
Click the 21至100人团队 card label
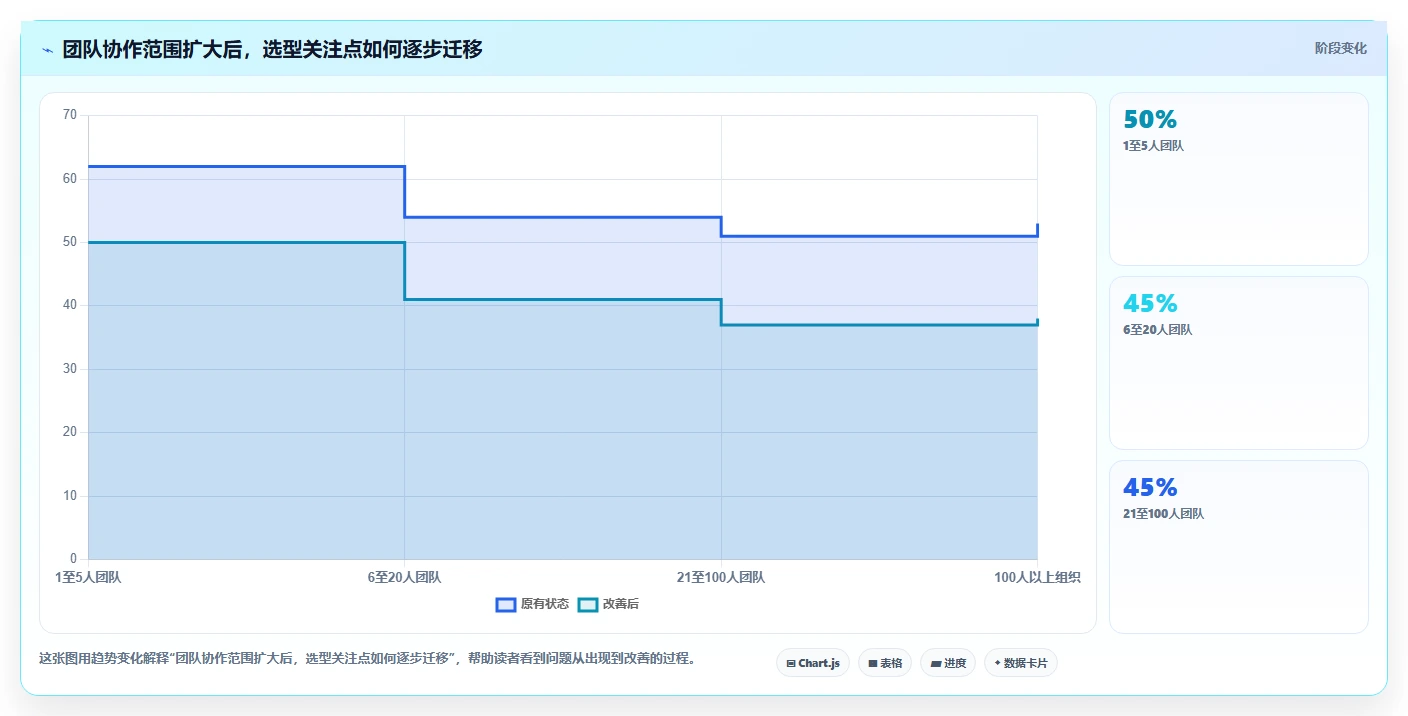[1163, 514]
